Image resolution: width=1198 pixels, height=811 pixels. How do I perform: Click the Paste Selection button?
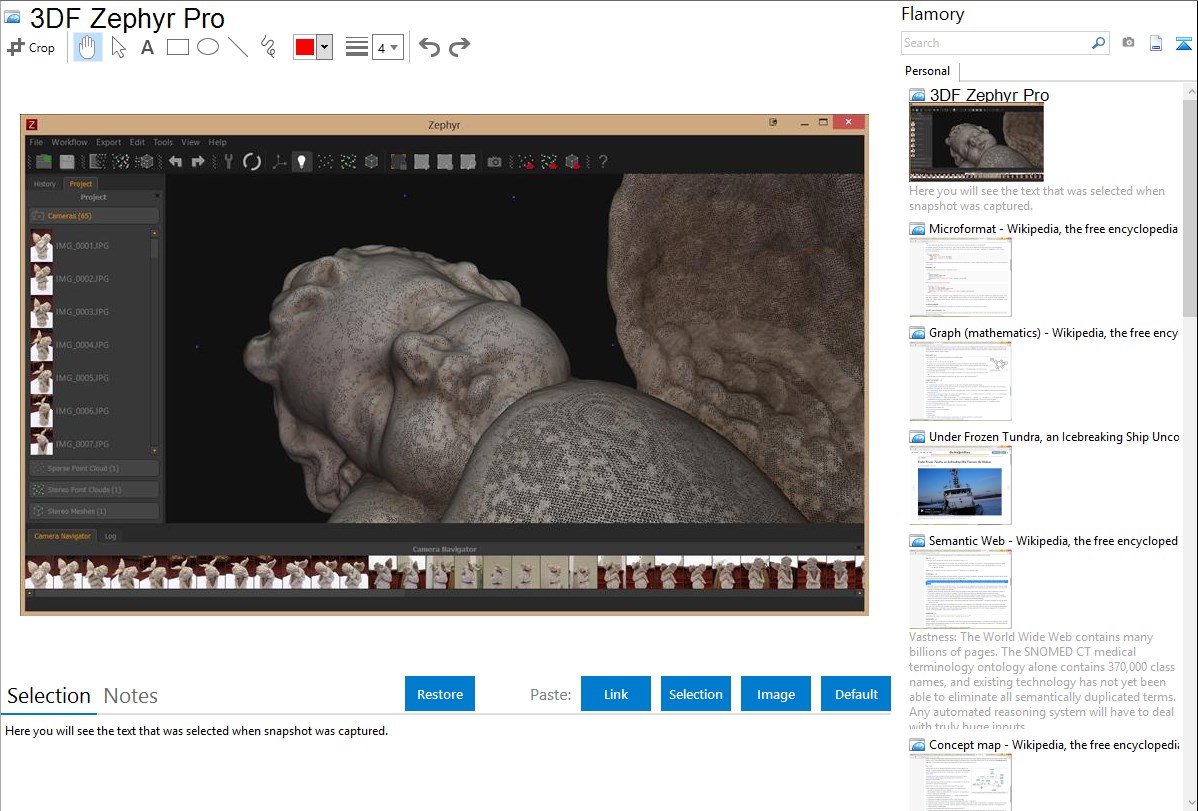(695, 694)
